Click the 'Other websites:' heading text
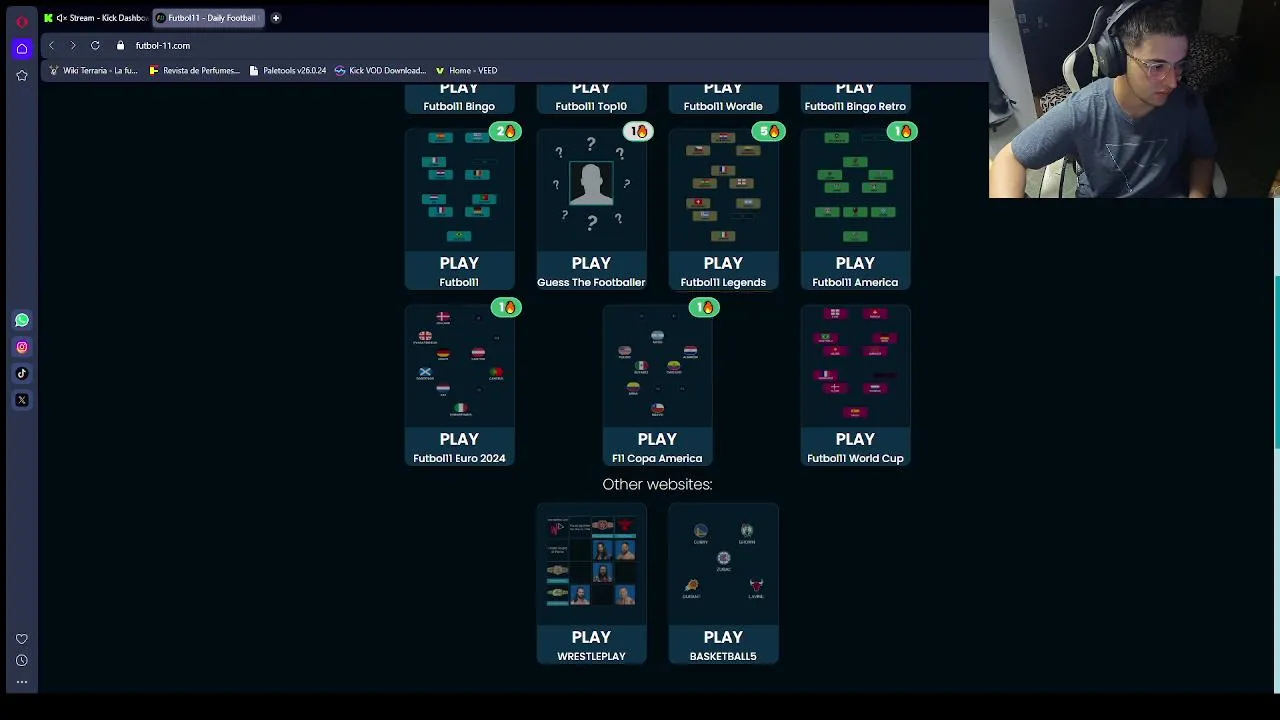Screen dimensions: 1280x720 [x=657, y=484]
